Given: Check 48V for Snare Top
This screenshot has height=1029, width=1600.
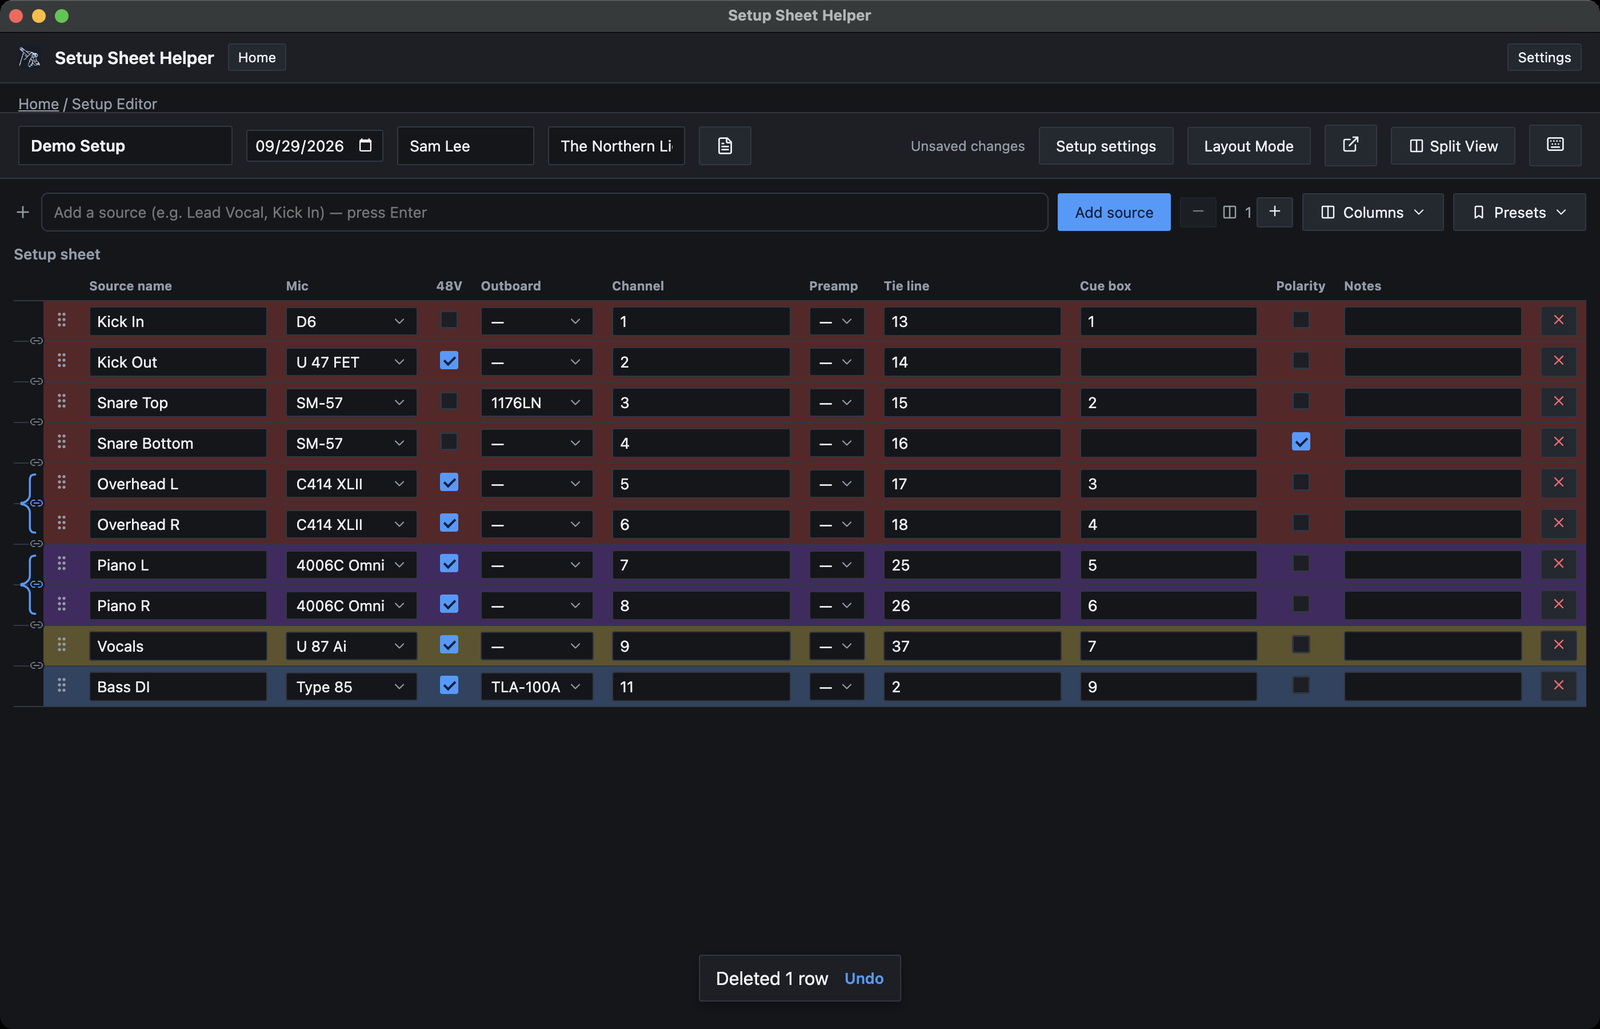Looking at the screenshot, I should [449, 401].
